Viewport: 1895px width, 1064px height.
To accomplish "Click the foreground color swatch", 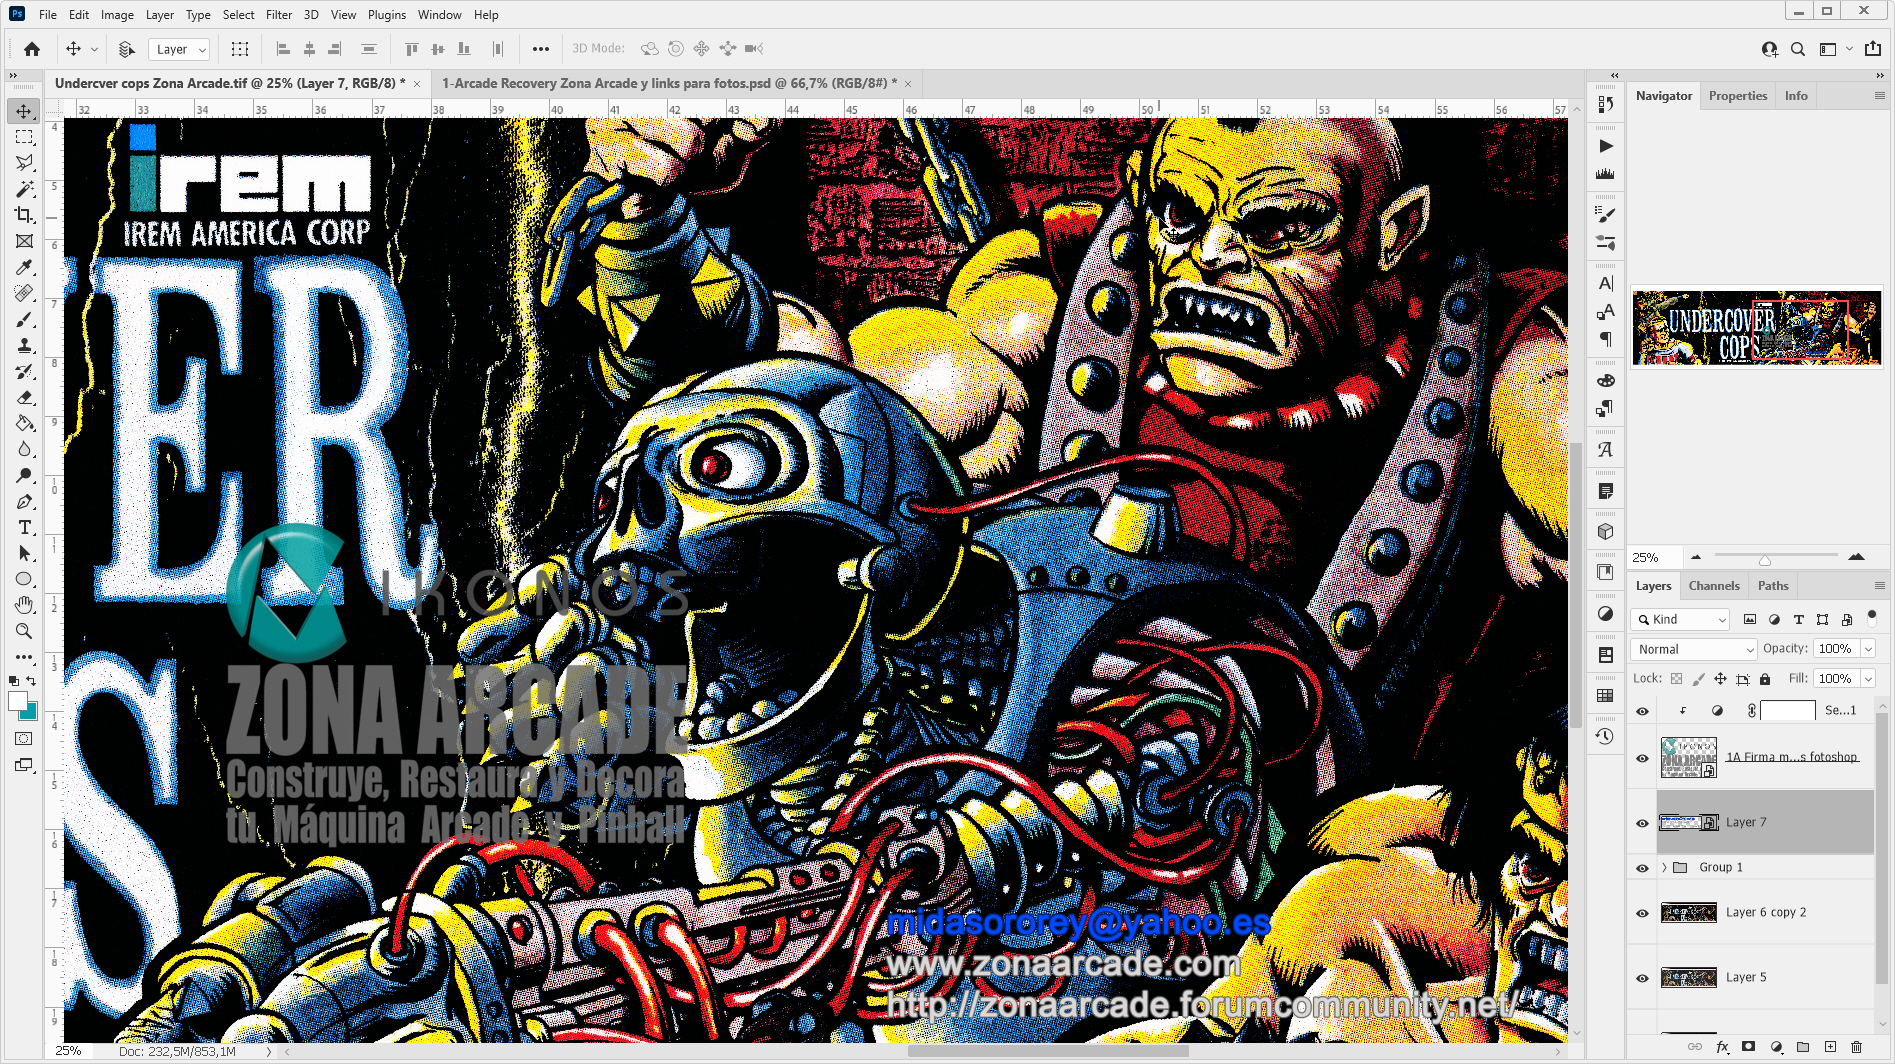I will [18, 701].
